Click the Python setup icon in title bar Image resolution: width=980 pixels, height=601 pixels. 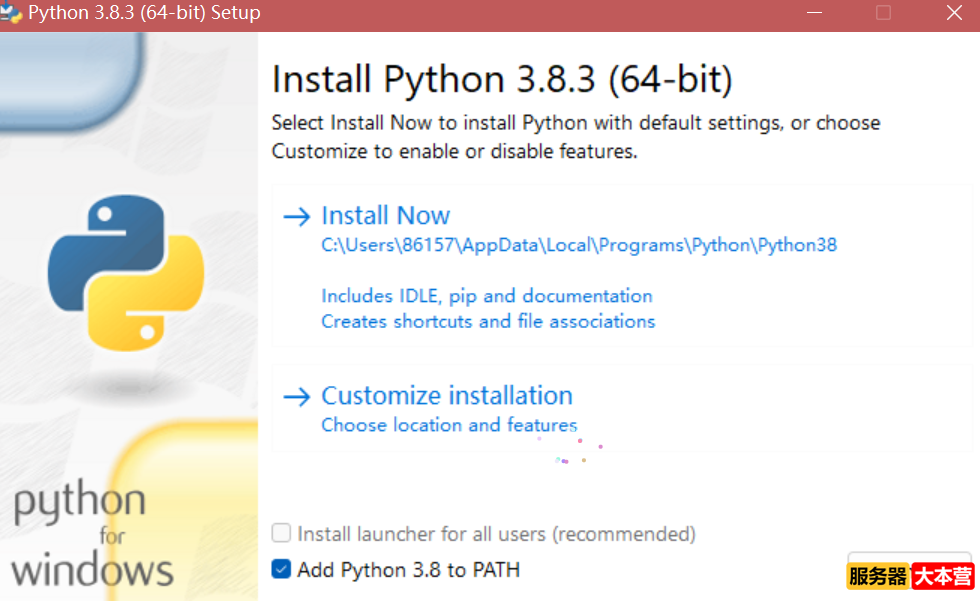[11, 12]
